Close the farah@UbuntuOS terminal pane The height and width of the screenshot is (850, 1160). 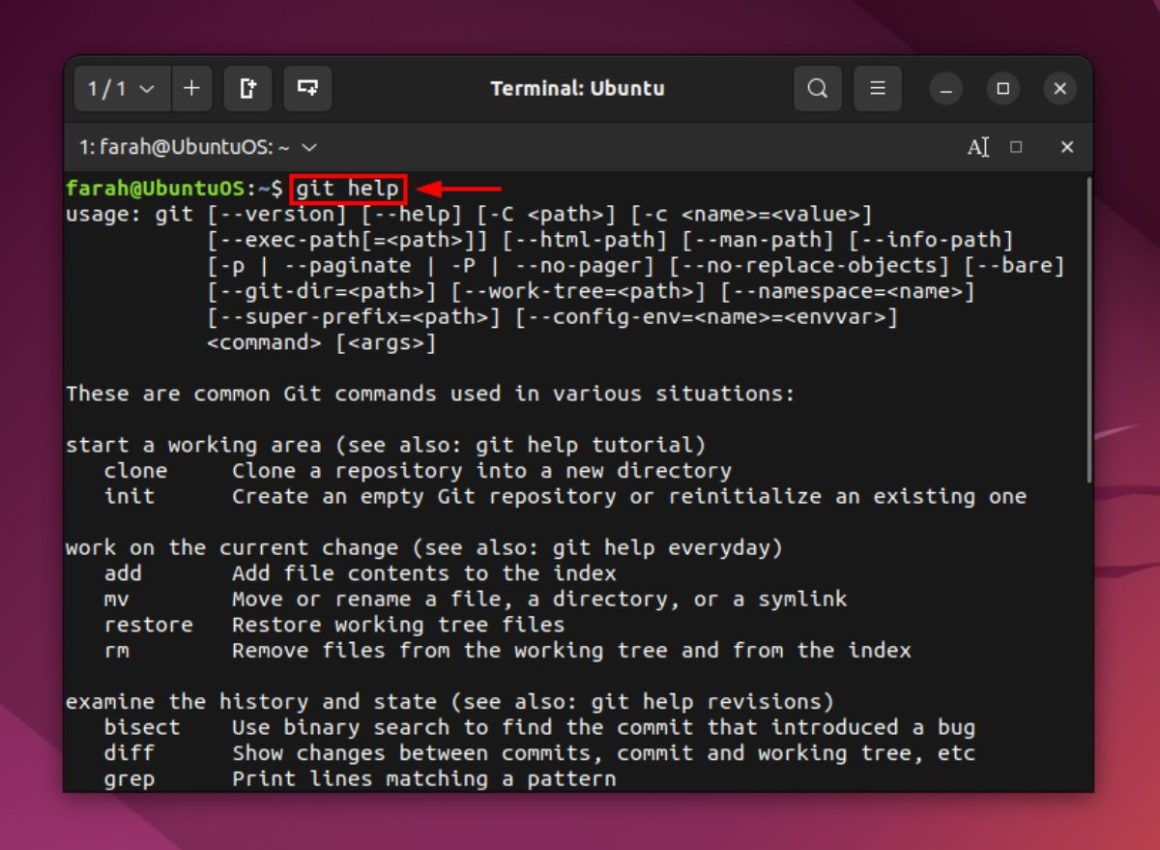click(x=1066, y=147)
